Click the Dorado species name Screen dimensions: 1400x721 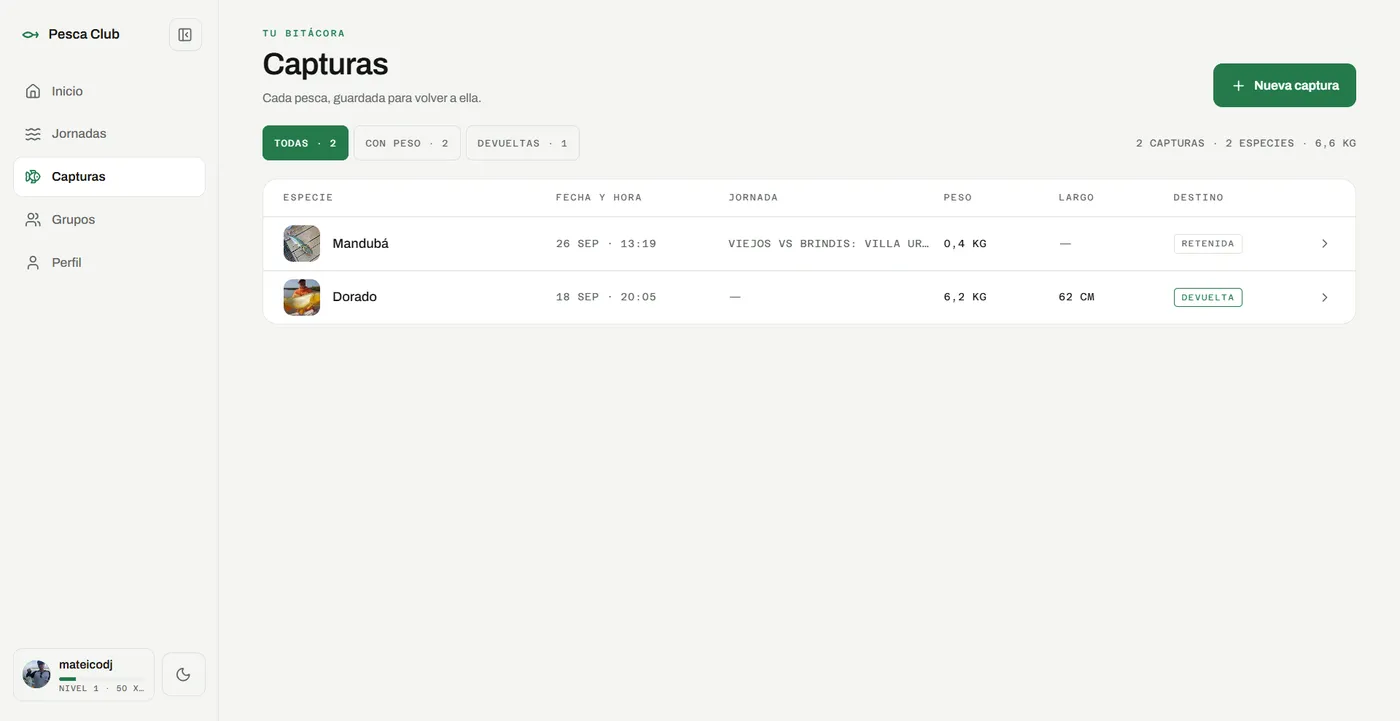(x=354, y=297)
